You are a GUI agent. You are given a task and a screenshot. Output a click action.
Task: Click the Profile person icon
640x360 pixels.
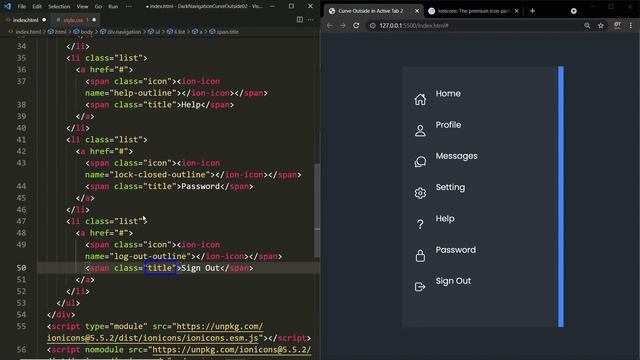(420, 131)
